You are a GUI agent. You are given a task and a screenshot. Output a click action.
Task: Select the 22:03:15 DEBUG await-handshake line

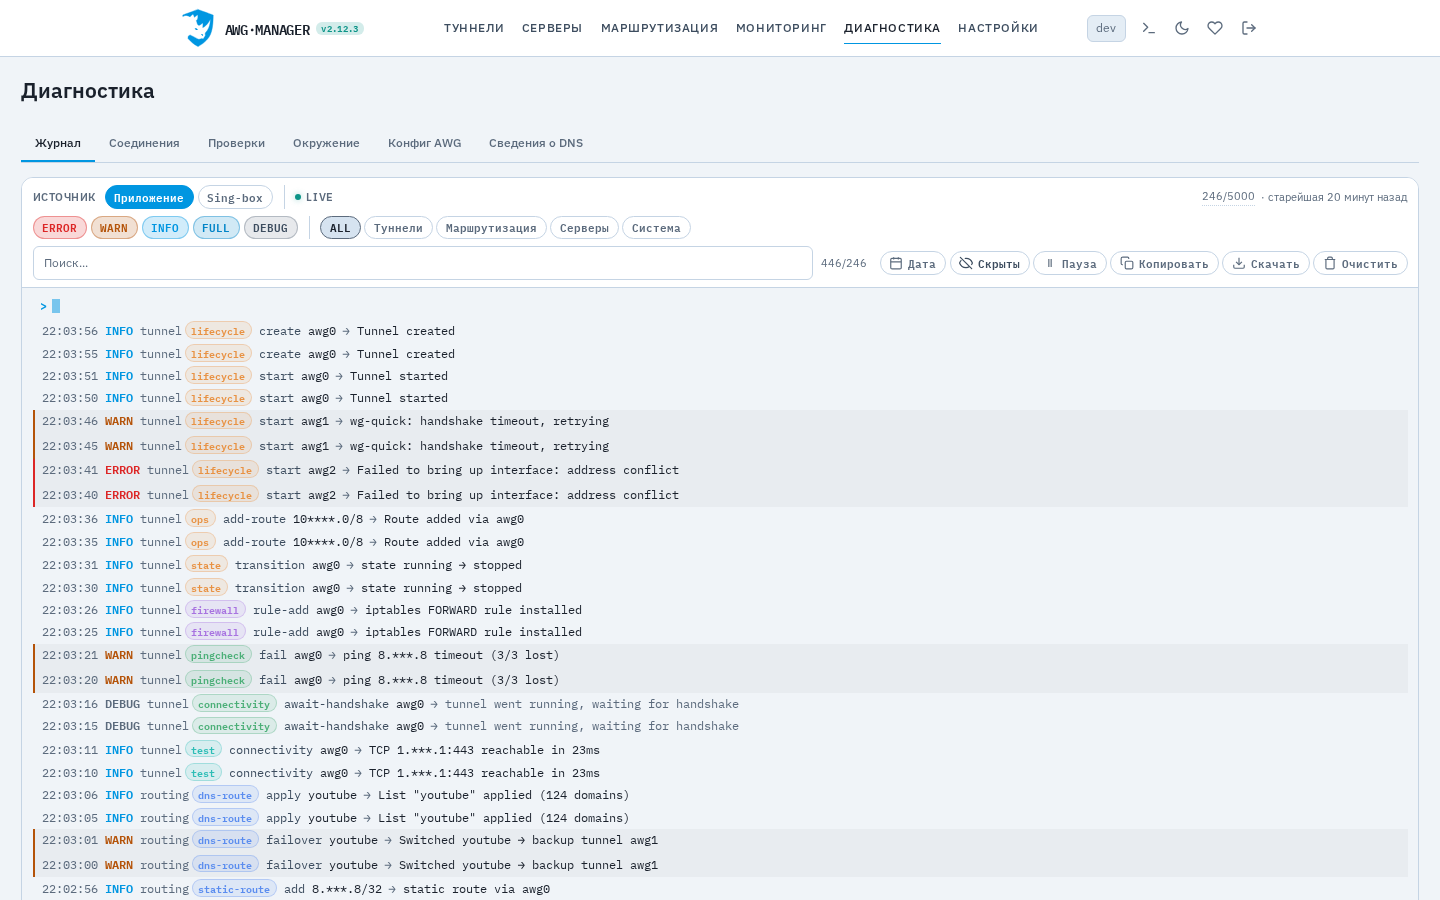coord(721,726)
